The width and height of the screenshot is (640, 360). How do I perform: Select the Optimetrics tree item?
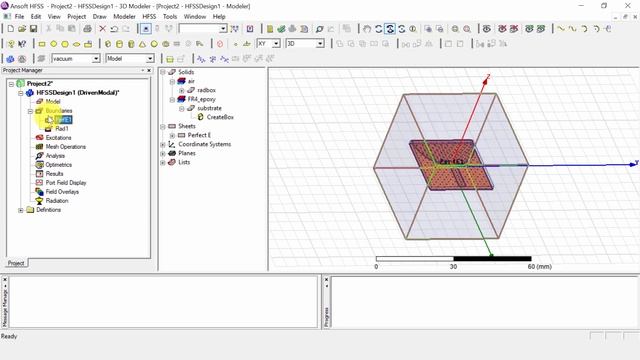click(59, 165)
